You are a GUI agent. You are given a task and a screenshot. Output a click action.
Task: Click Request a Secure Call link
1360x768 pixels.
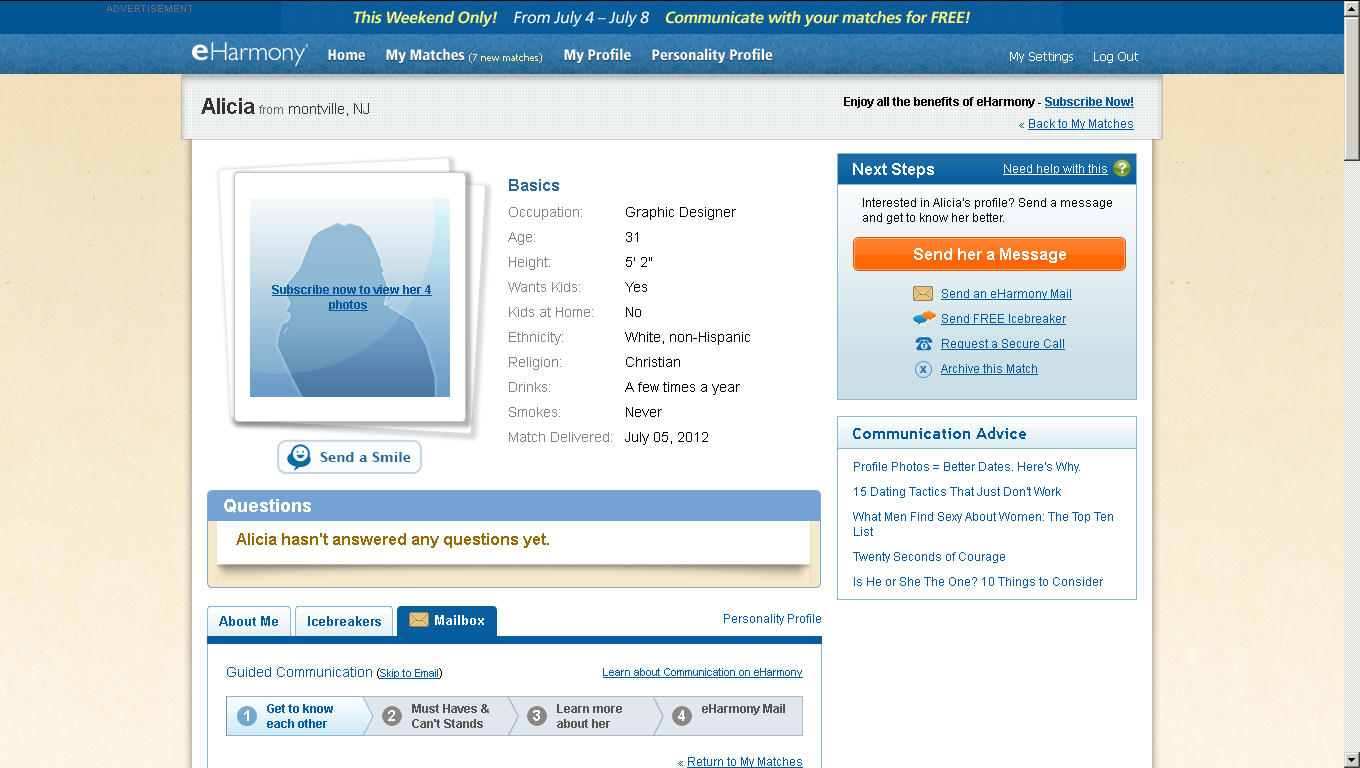[1003, 344]
